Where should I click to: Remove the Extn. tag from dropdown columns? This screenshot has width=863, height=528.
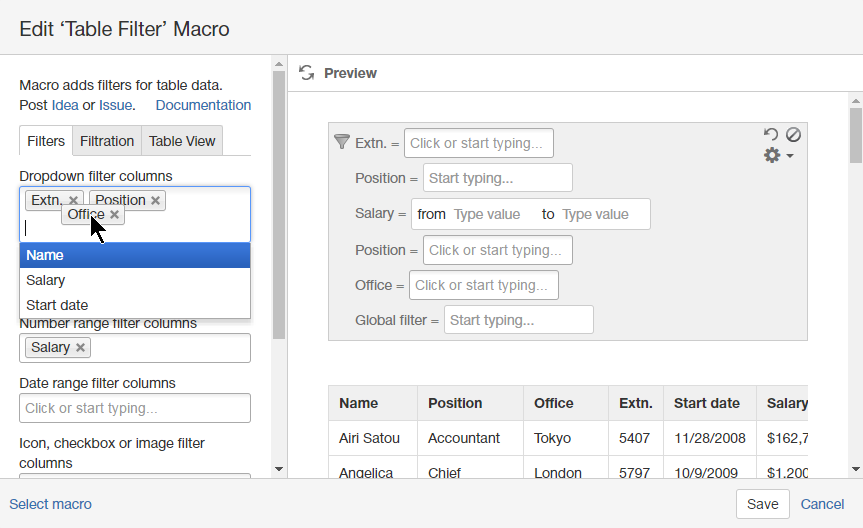point(74,201)
